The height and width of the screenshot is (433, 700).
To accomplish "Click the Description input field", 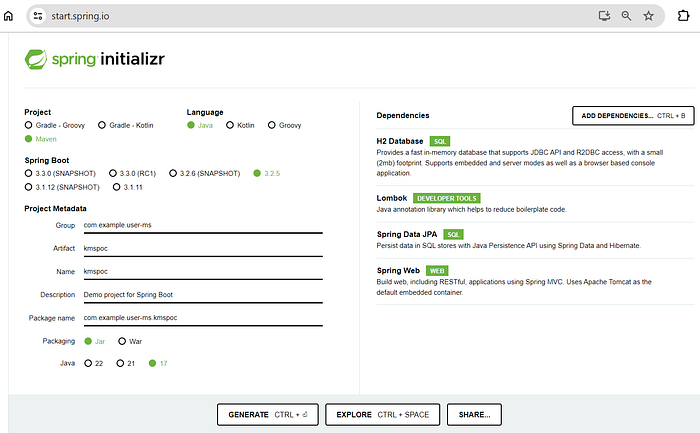I will 203,295.
